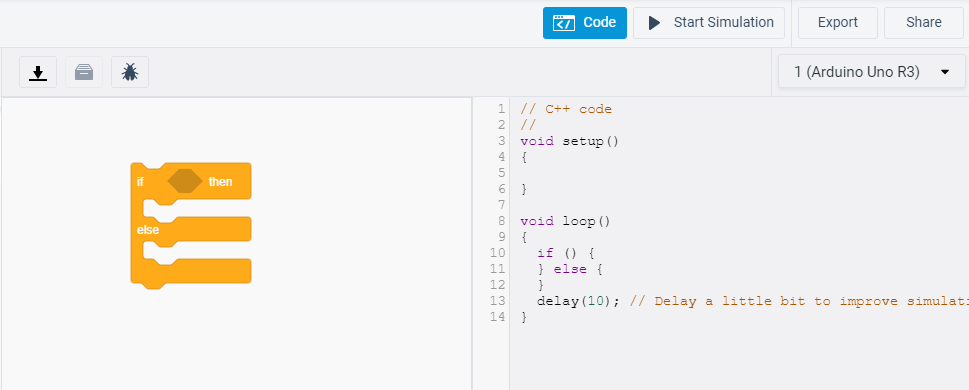Open the Export option
This screenshot has width=969, height=390.
(x=837, y=23)
